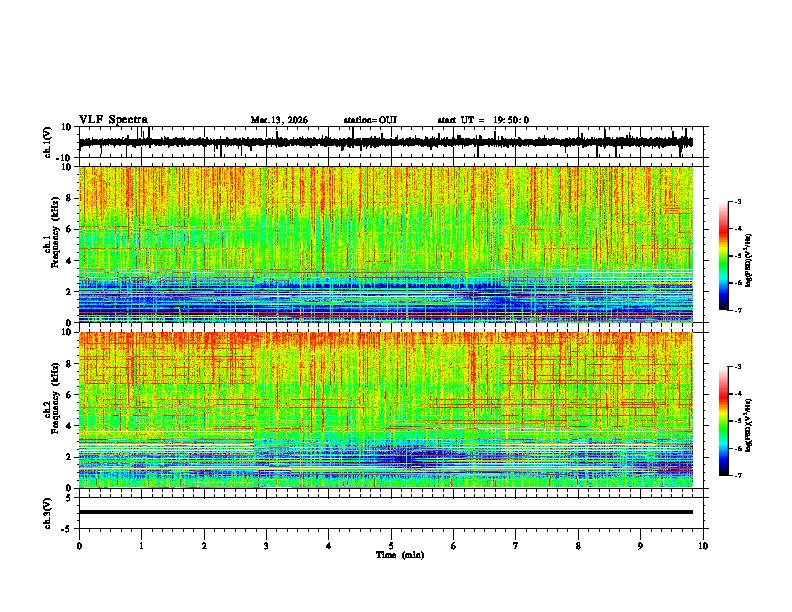
Task: Click time axis tick label "5"
Action: (391, 546)
